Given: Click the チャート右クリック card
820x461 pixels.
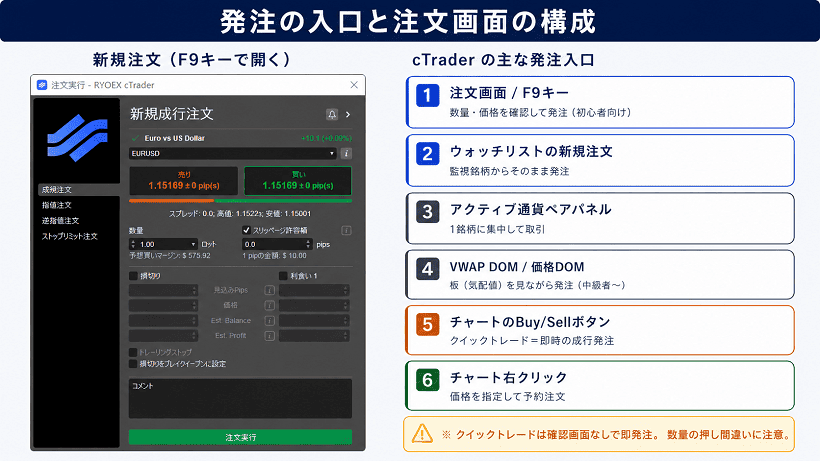Looking at the screenshot, I should tap(600, 386).
